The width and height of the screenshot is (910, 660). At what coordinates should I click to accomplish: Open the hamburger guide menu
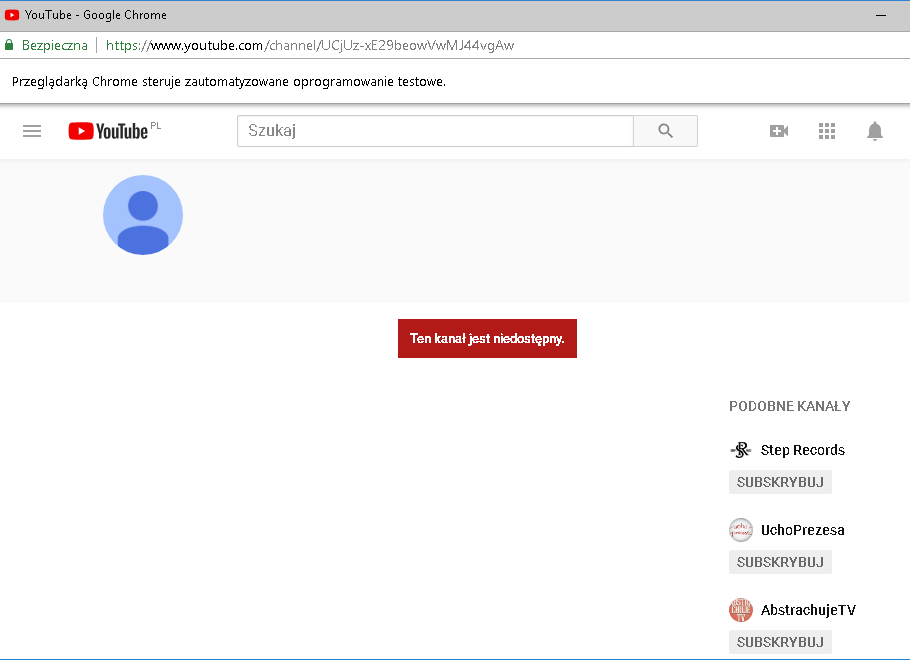32,131
